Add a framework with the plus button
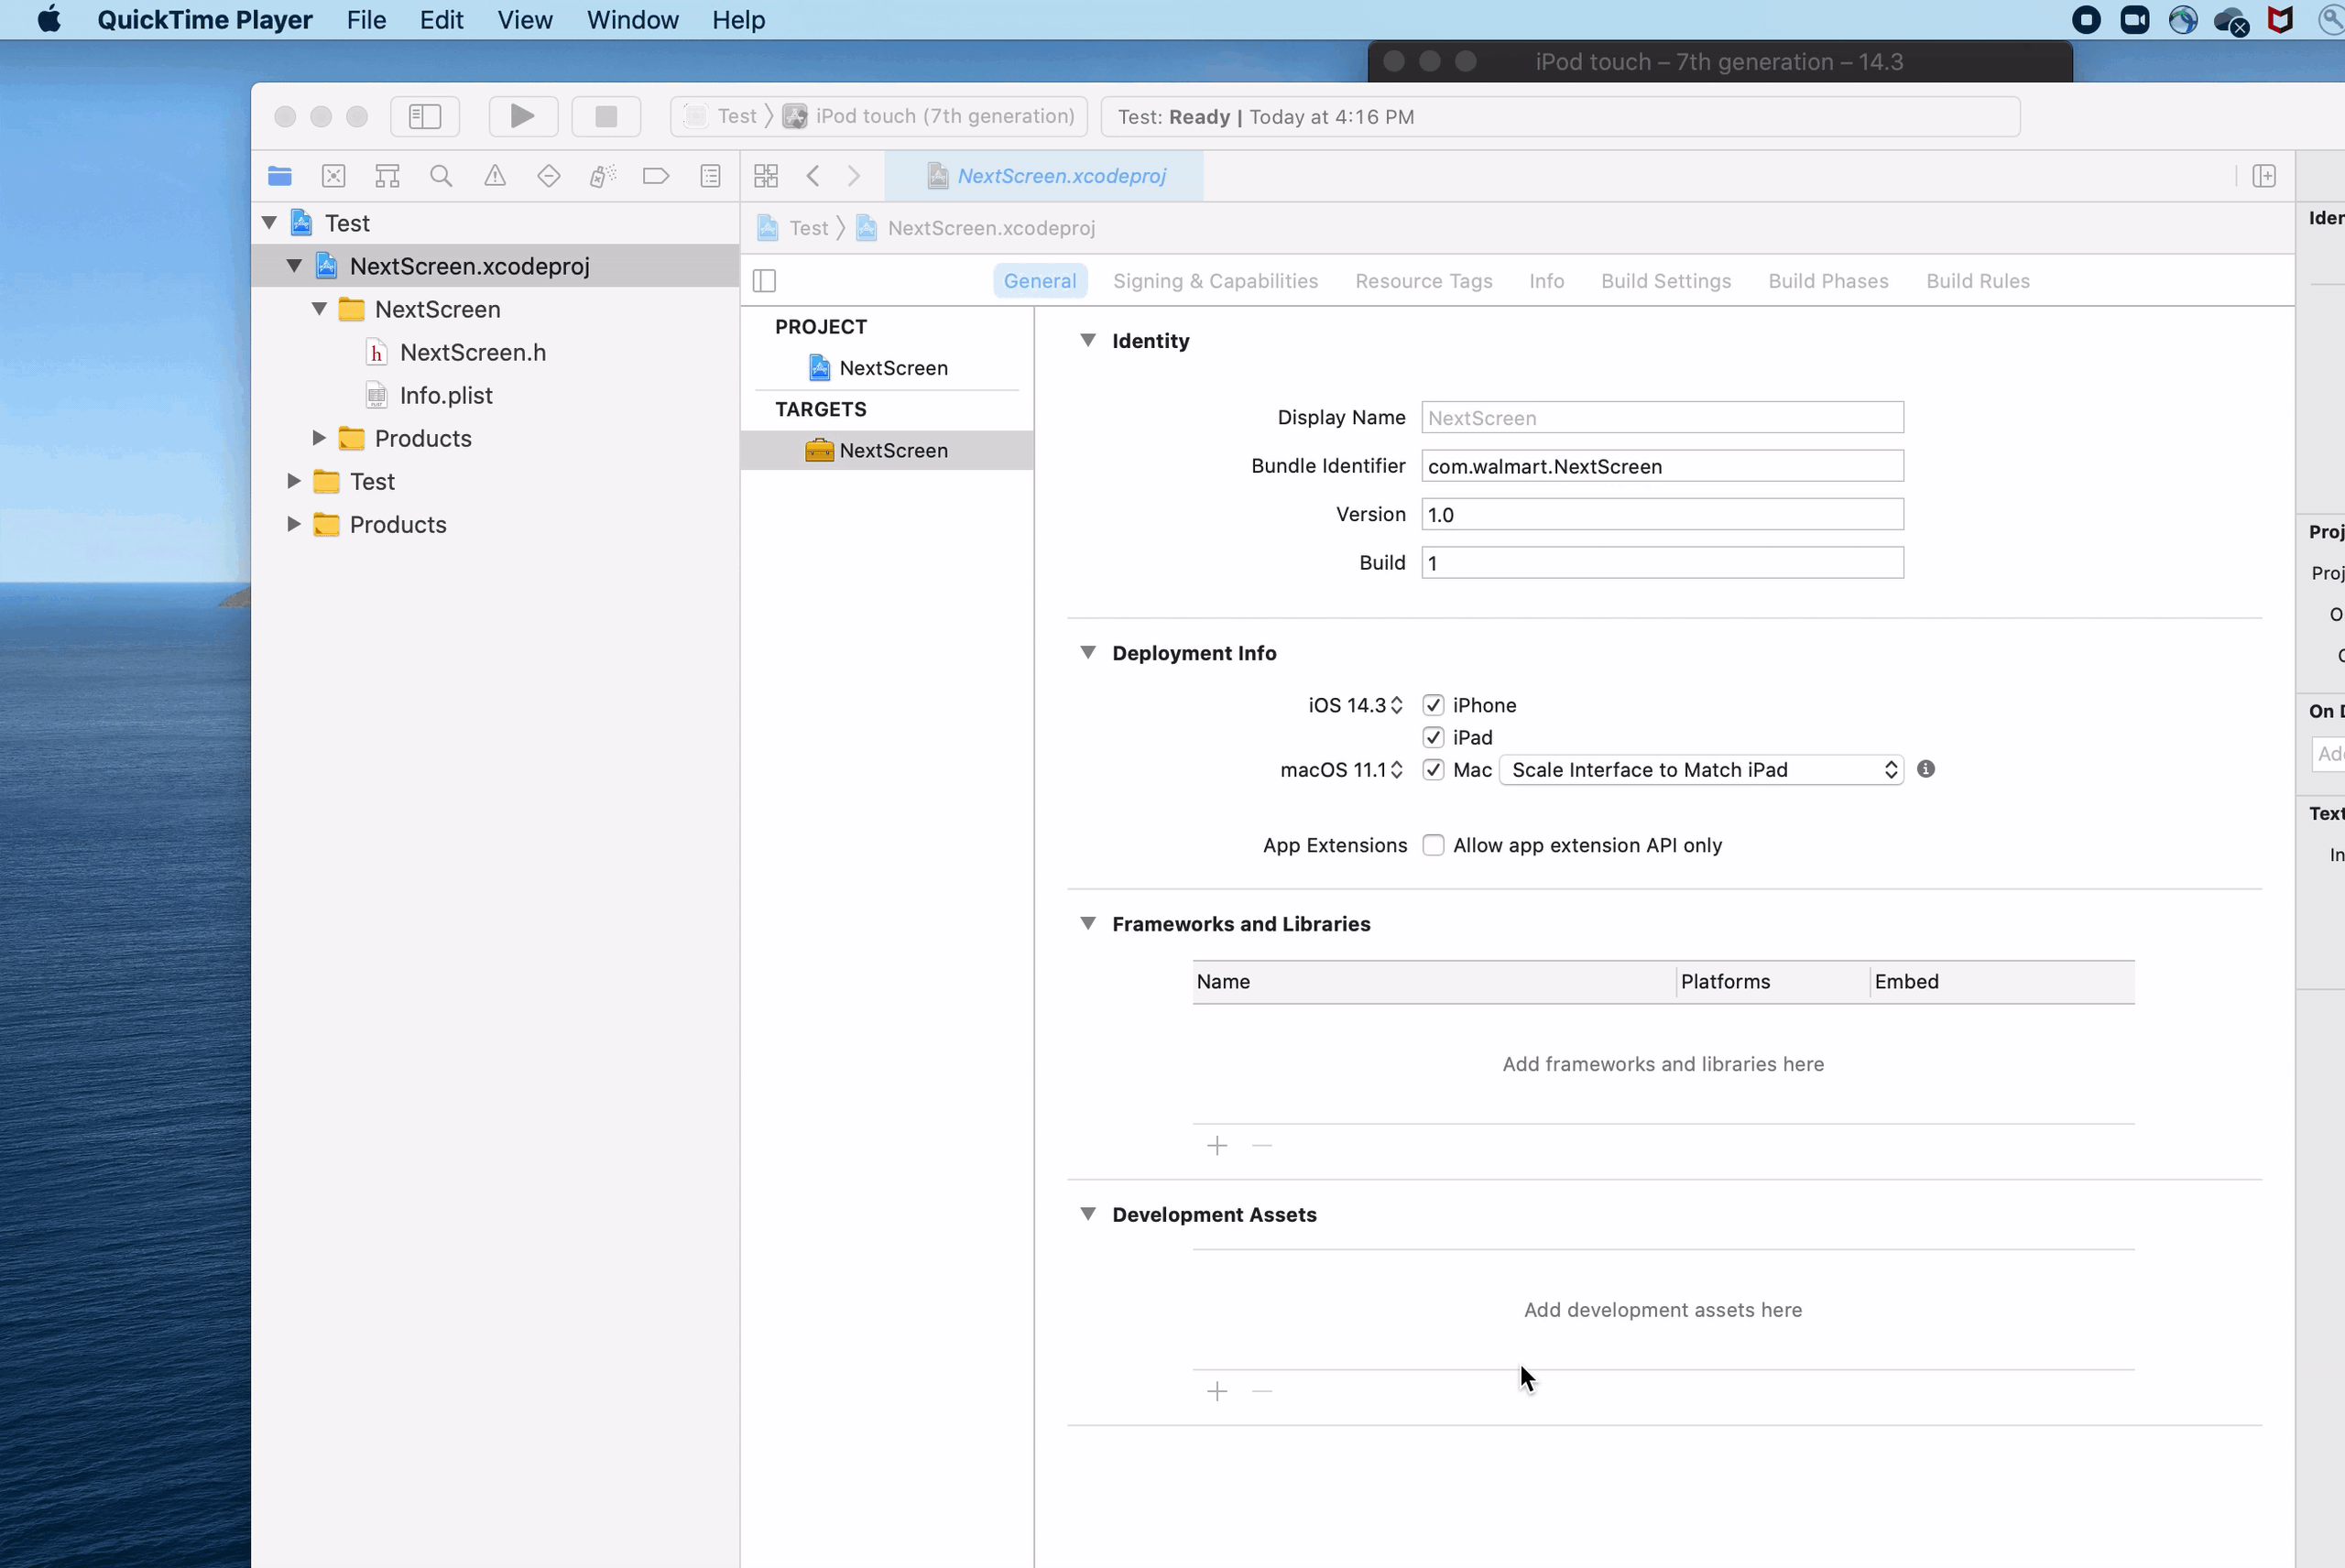Image resolution: width=2345 pixels, height=1568 pixels. tap(1217, 1145)
